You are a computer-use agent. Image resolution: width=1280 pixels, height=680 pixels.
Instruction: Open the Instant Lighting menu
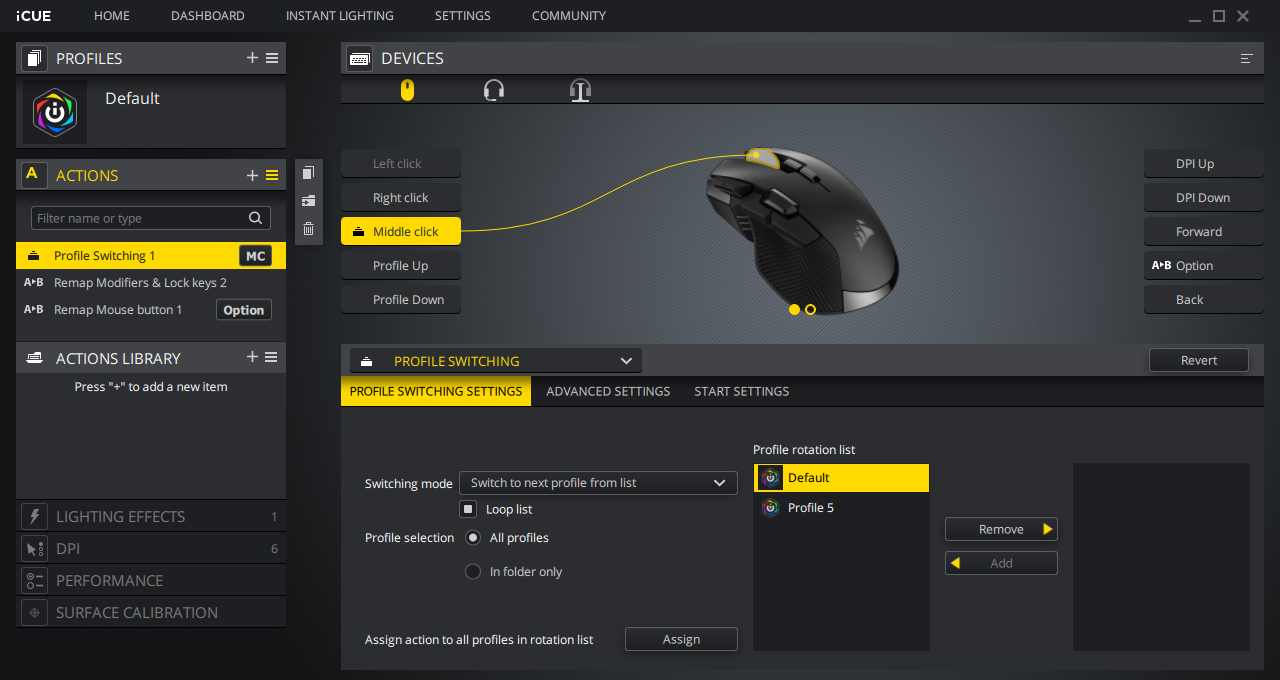click(340, 16)
